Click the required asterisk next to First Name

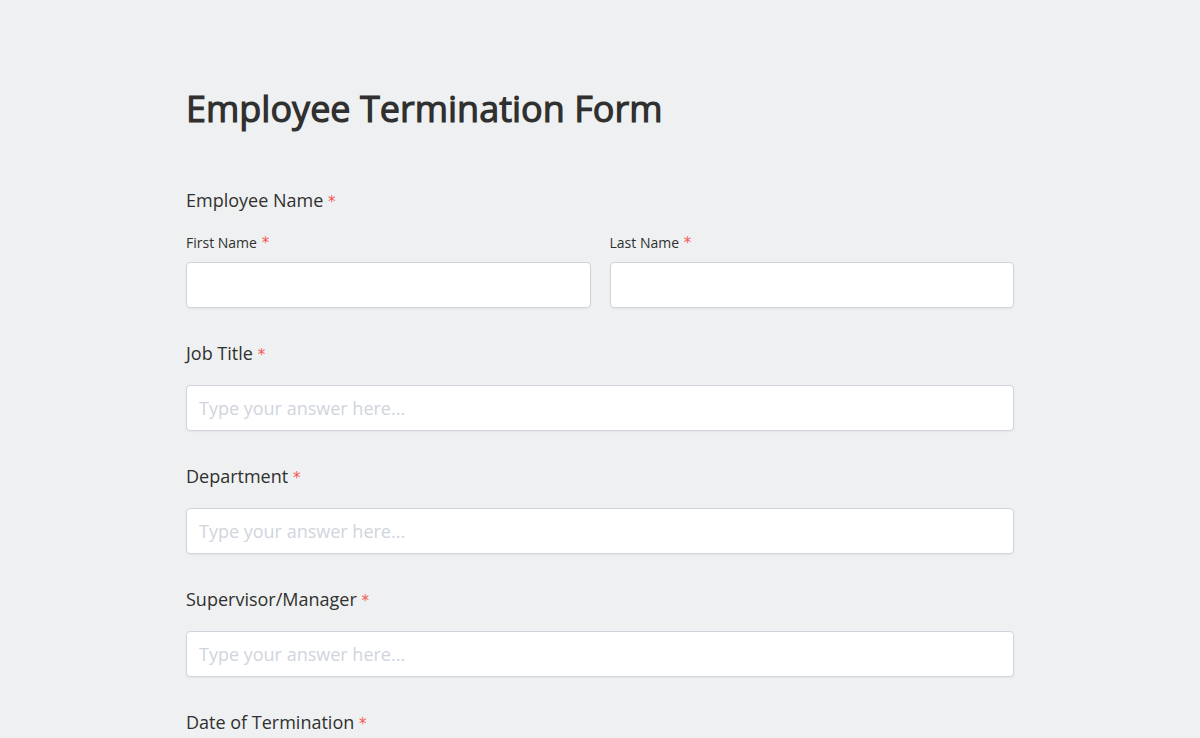point(265,240)
